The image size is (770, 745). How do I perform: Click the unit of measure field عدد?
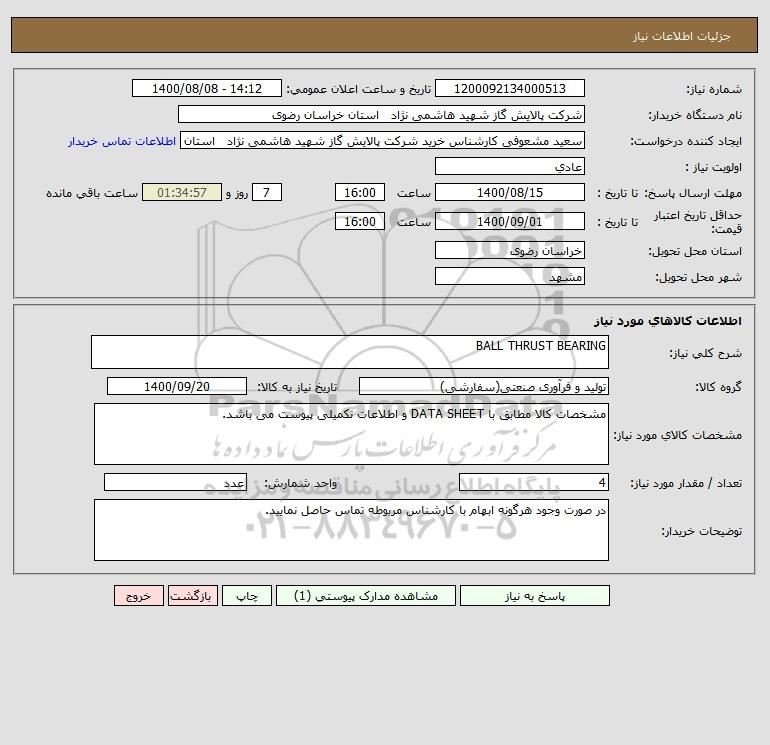pyautogui.click(x=175, y=482)
